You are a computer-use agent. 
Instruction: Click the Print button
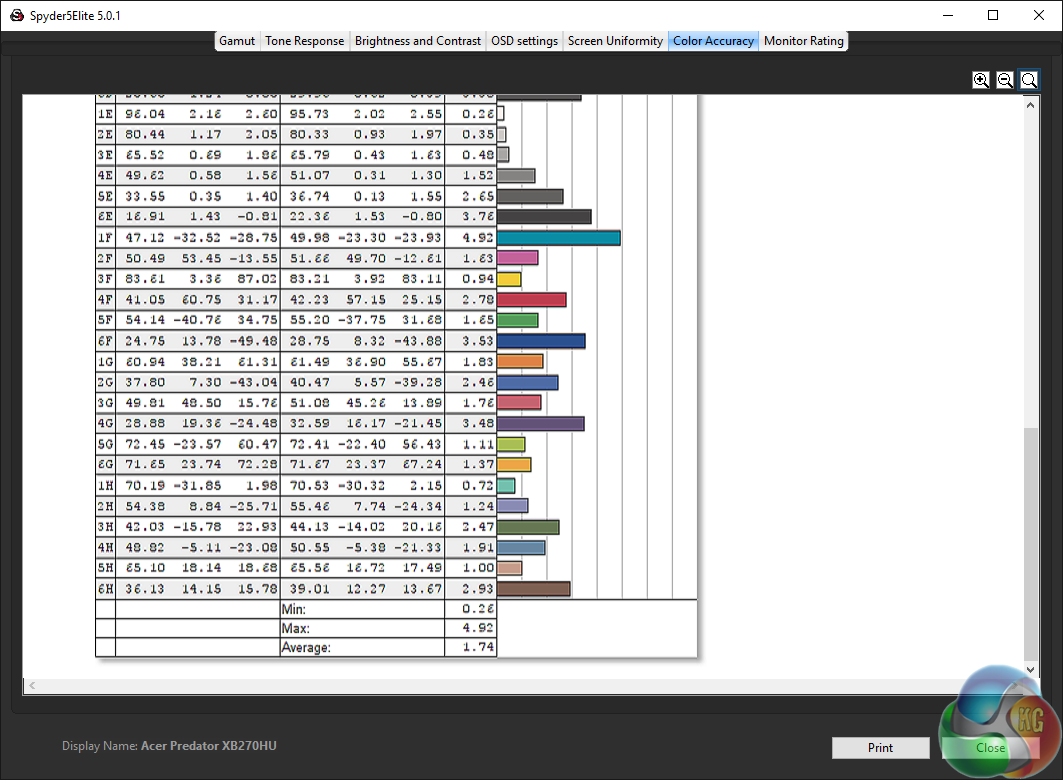(880, 747)
